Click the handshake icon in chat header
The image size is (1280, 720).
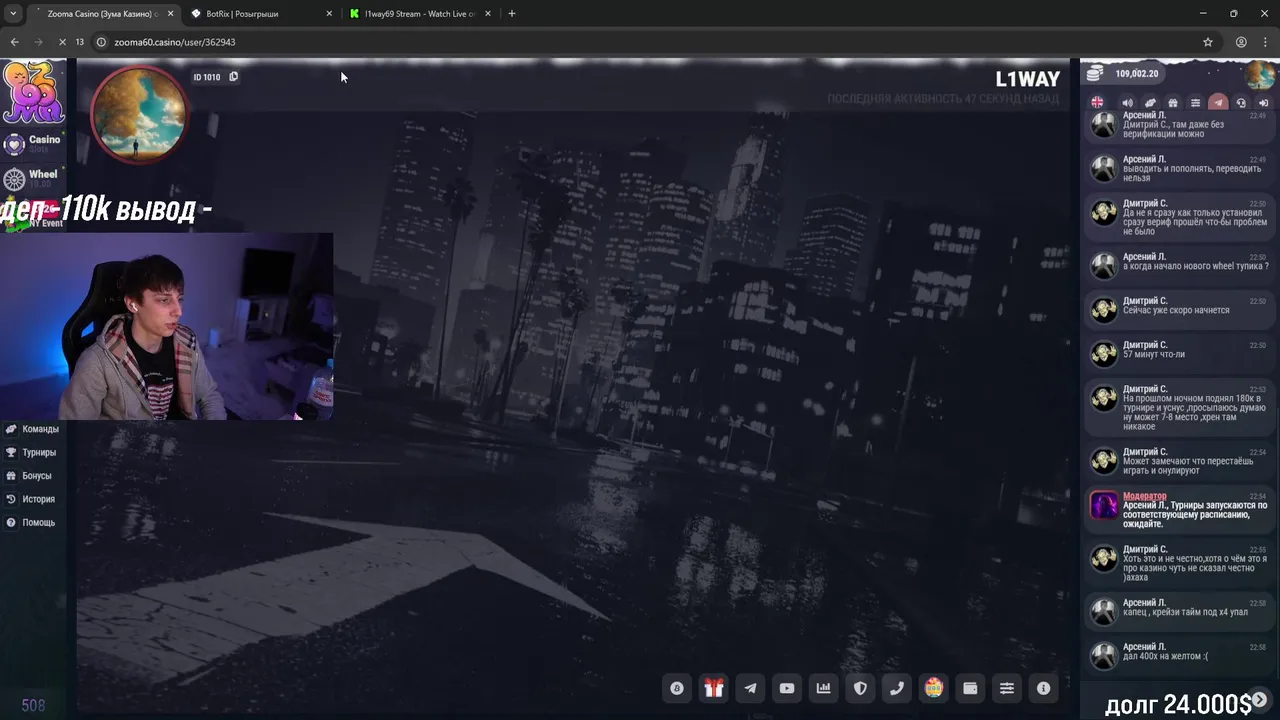1150,103
